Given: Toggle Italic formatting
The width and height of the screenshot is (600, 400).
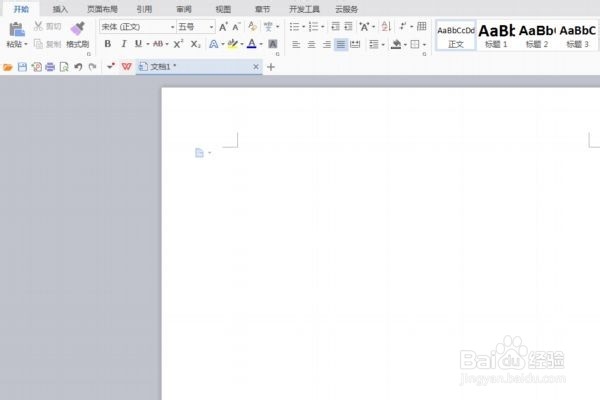Looking at the screenshot, I should click(124, 44).
